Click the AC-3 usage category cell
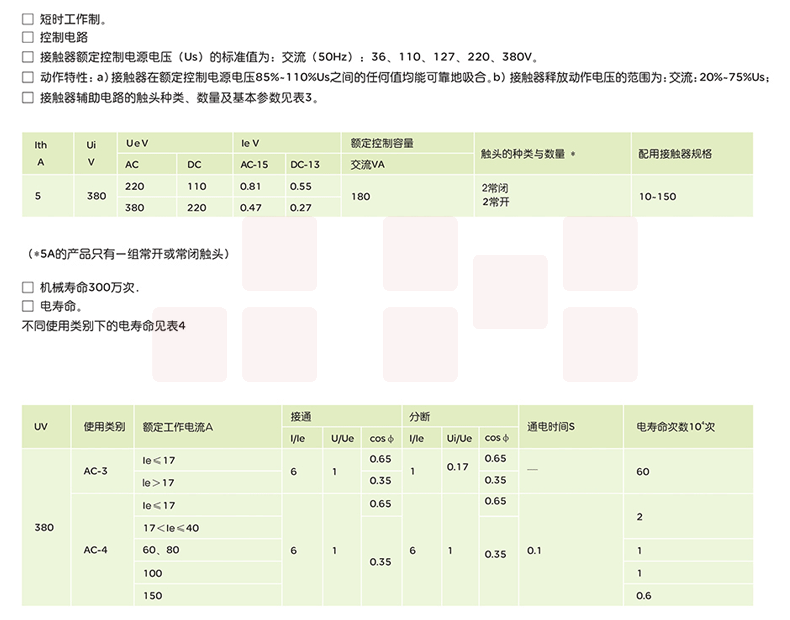This screenshot has width=790, height=620. pyautogui.click(x=97, y=470)
